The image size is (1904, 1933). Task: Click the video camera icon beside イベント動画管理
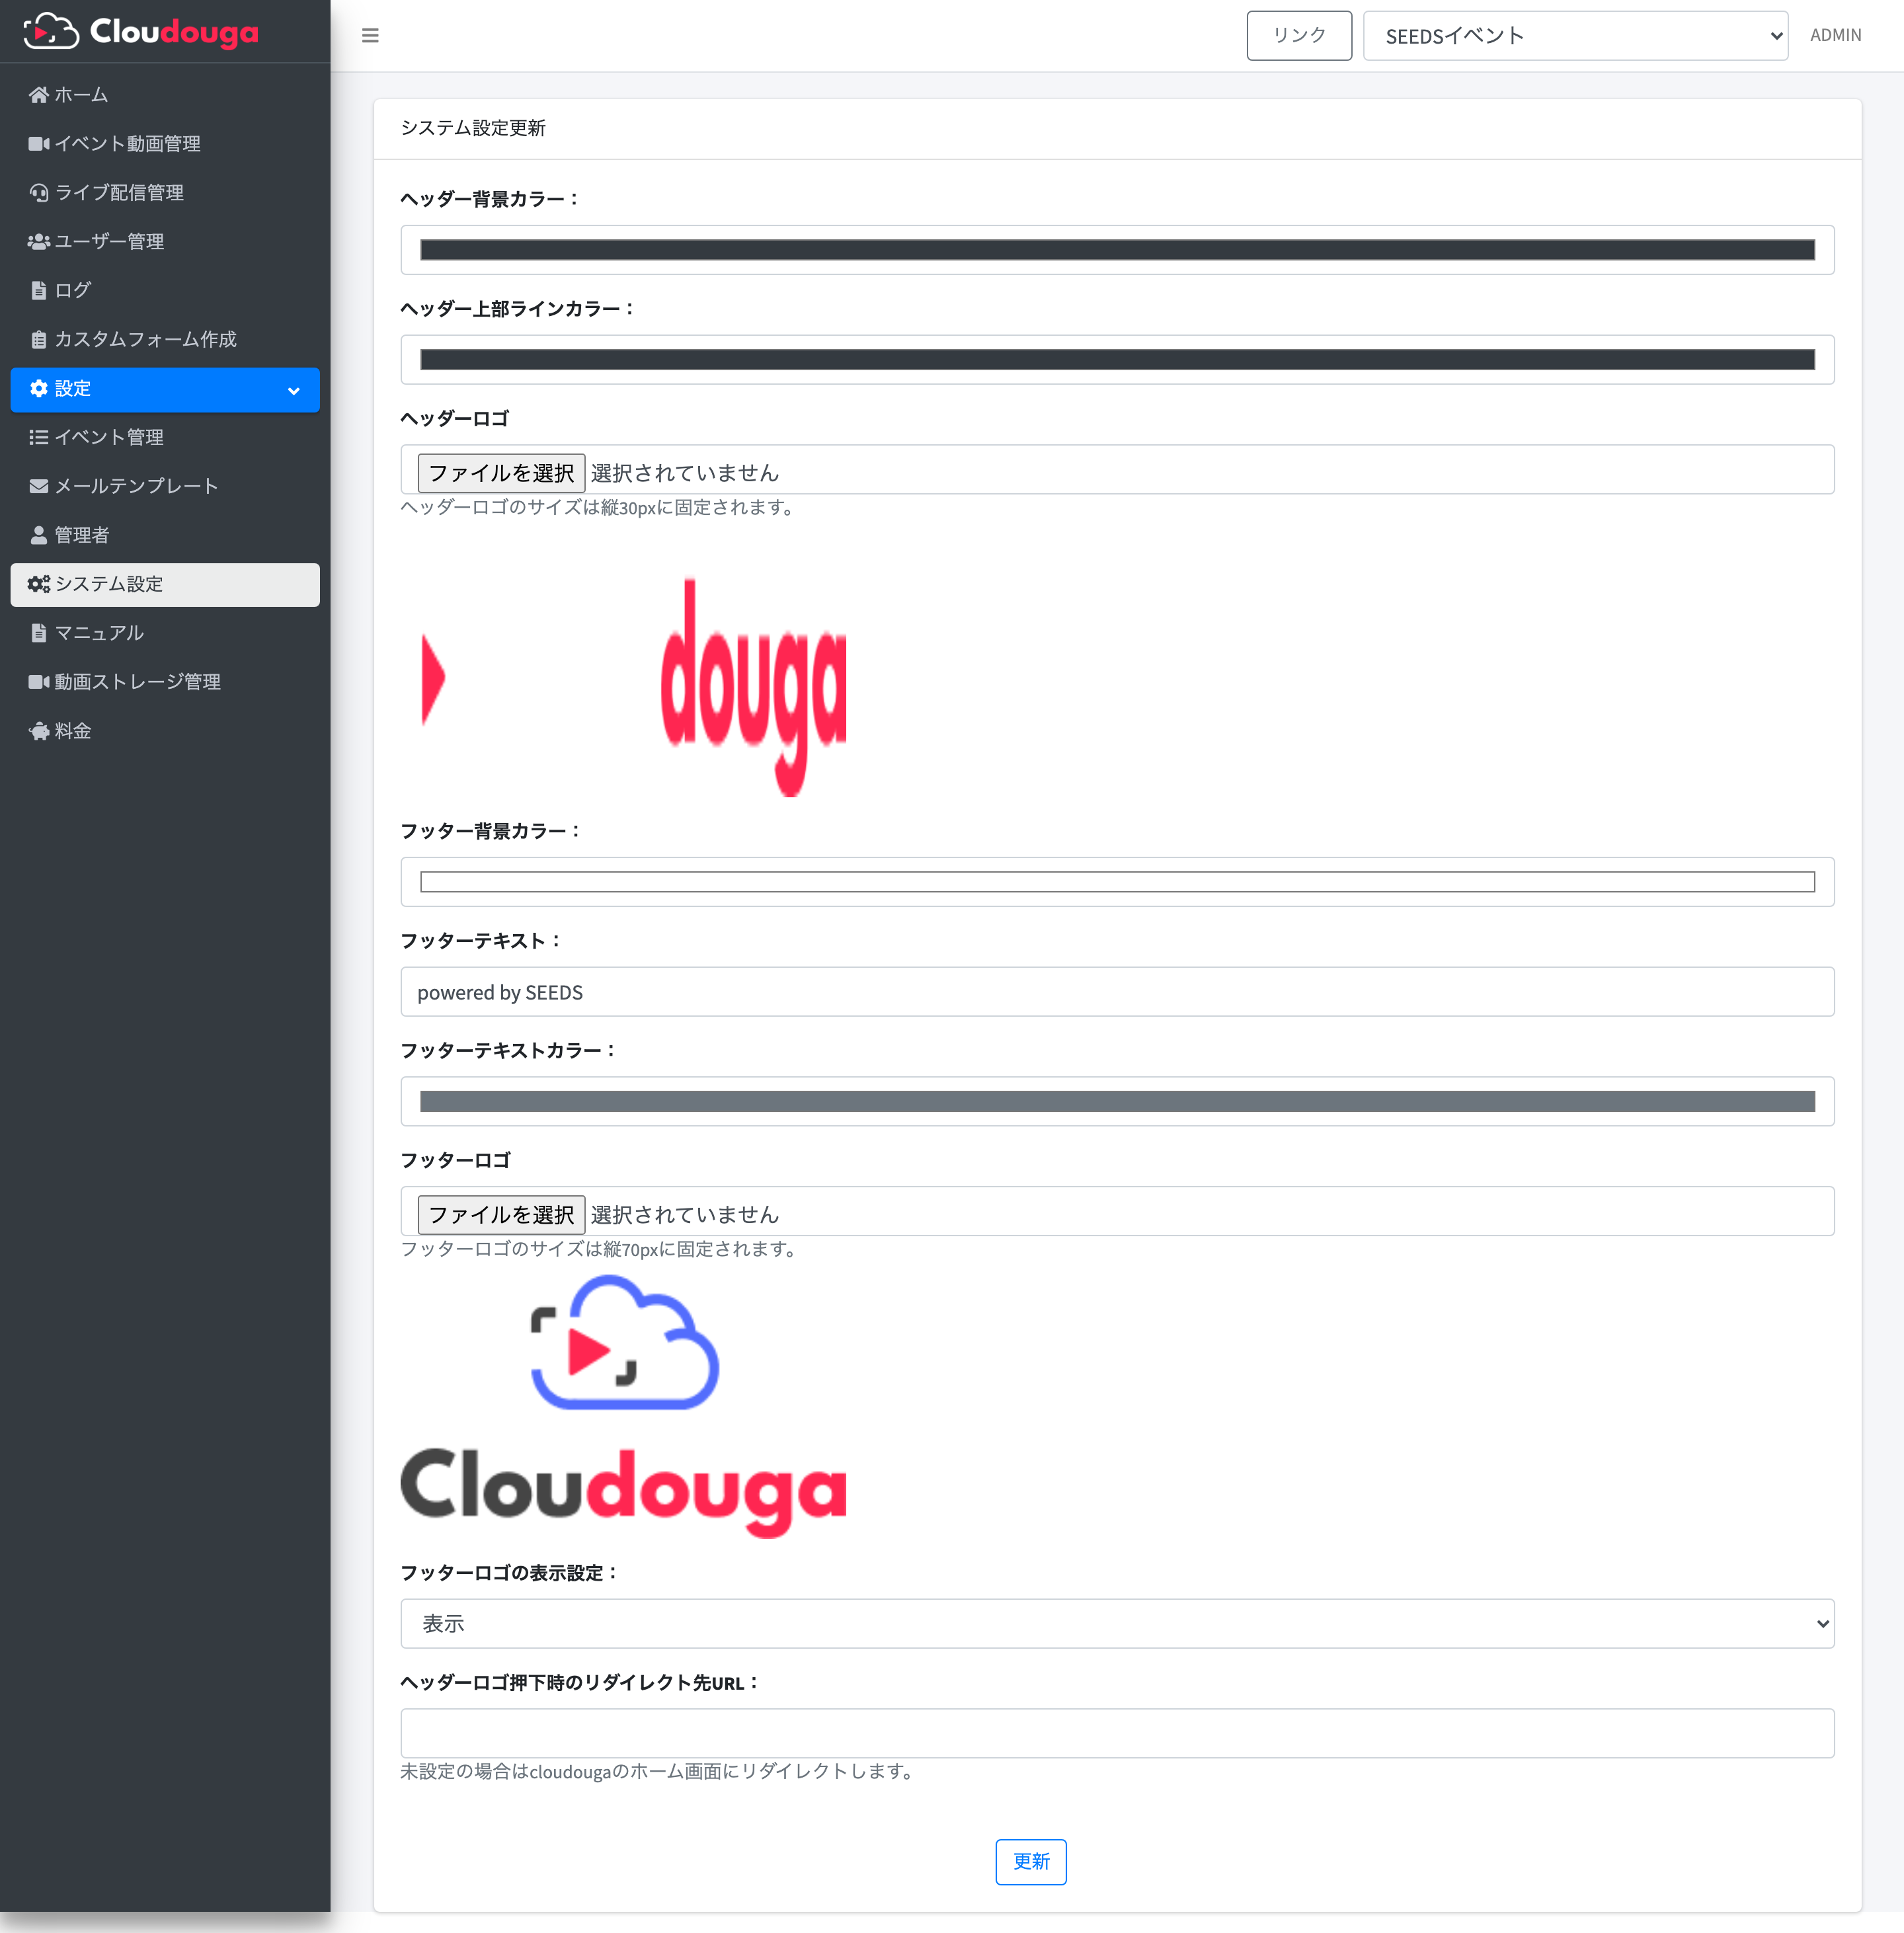[x=38, y=144]
